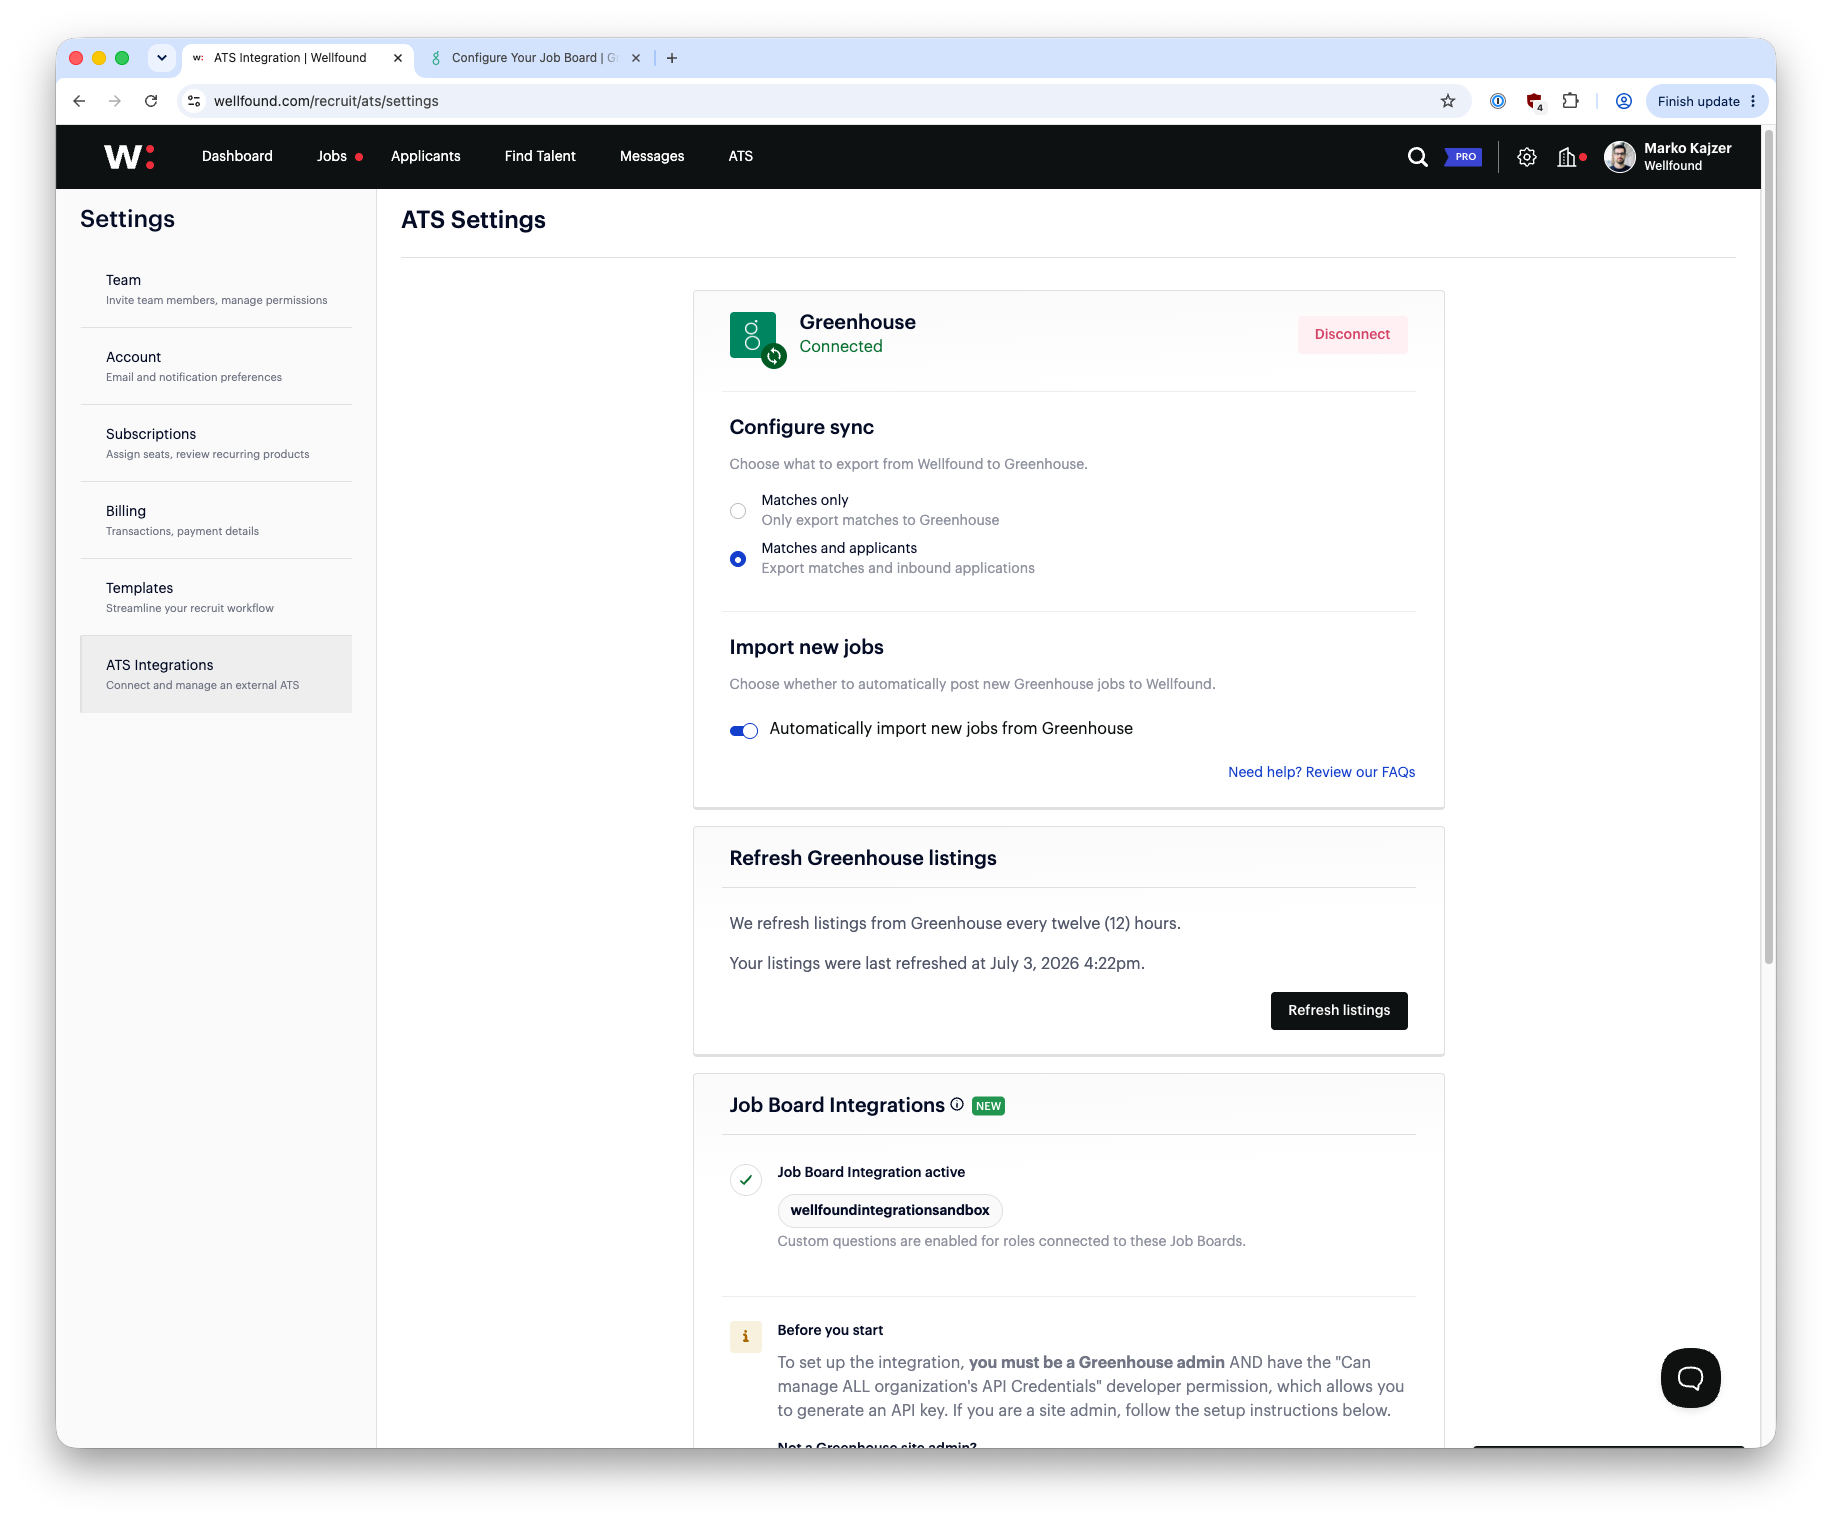Click the last refreshed July 3, 2026 text

tap(937, 963)
